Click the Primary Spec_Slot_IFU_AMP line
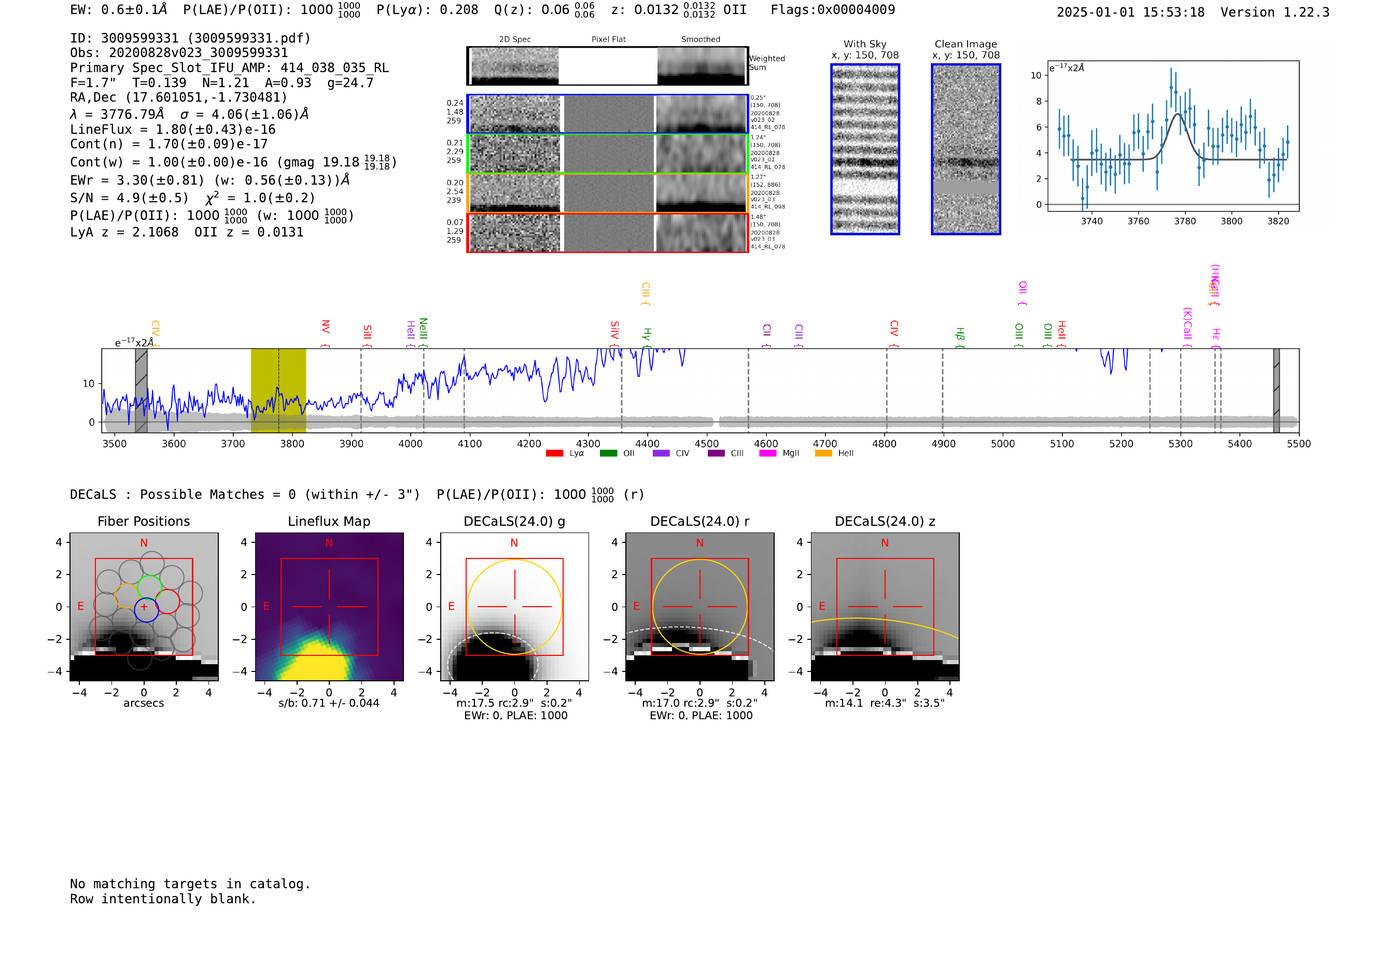 [x=229, y=68]
